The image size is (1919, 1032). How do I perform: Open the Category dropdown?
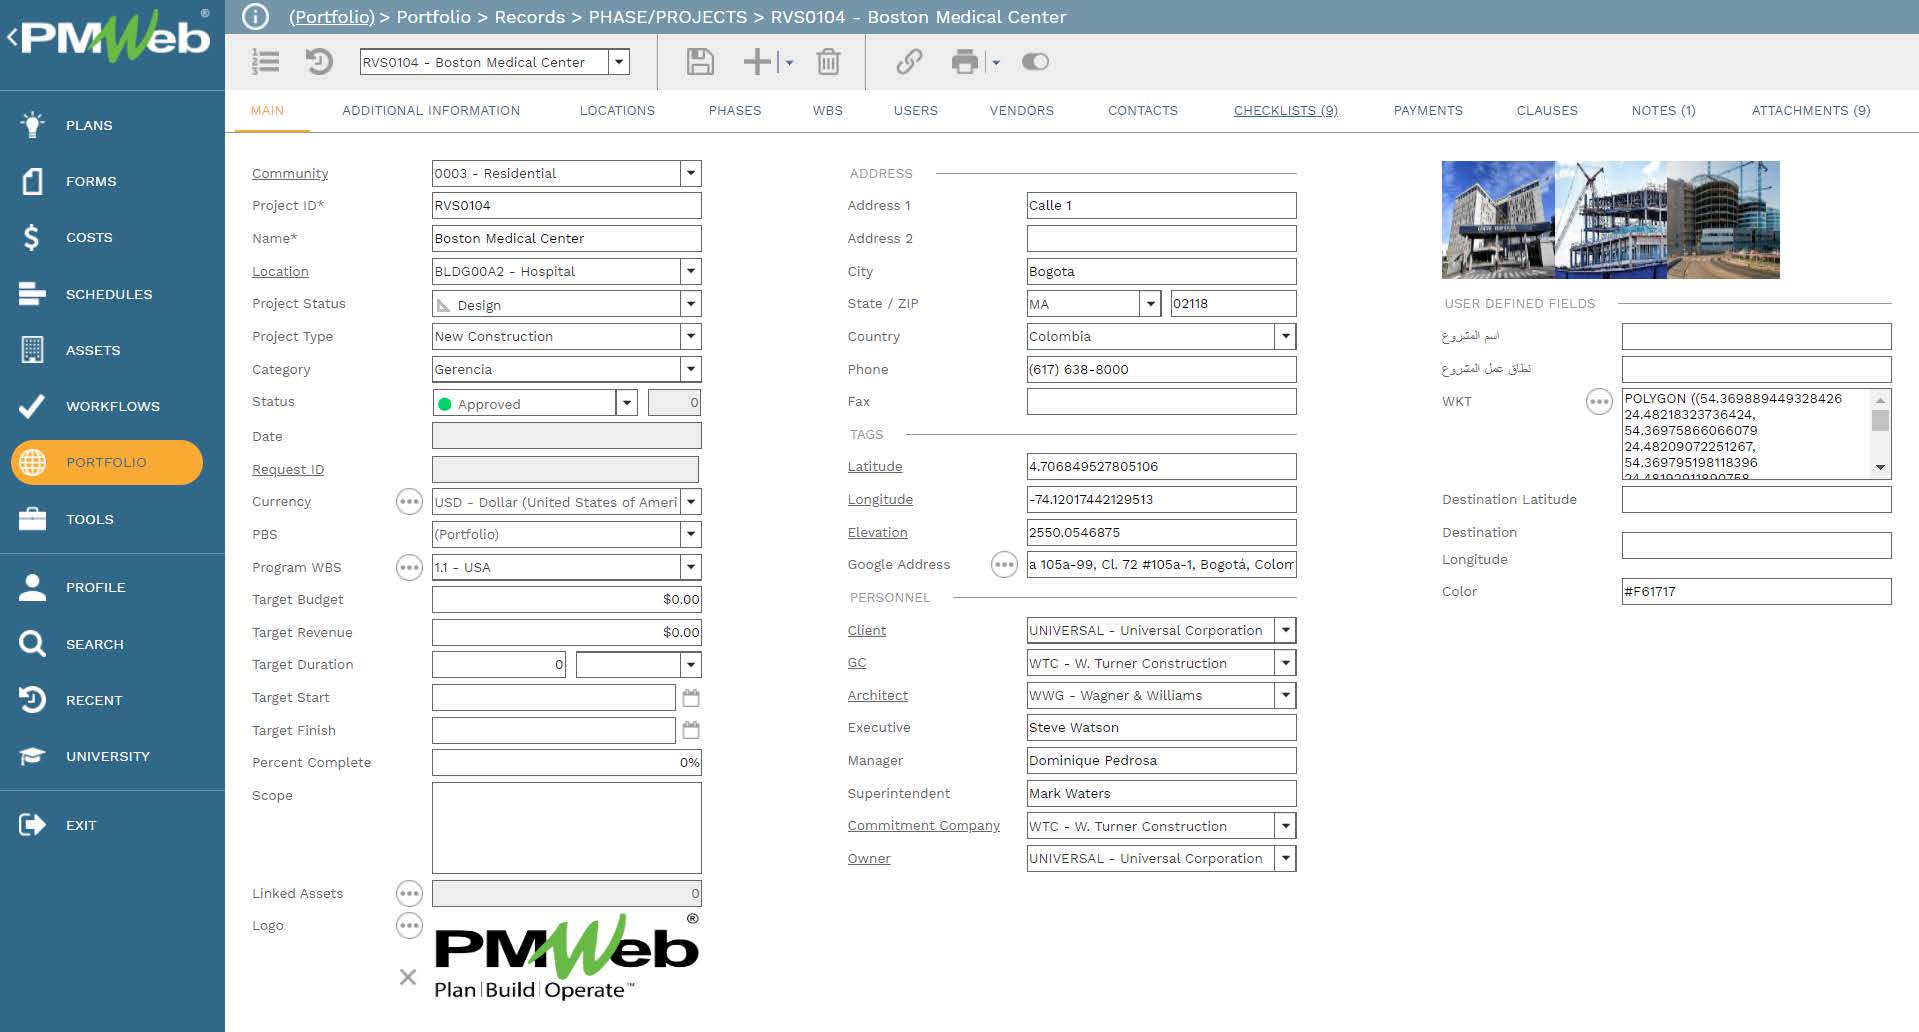691,369
